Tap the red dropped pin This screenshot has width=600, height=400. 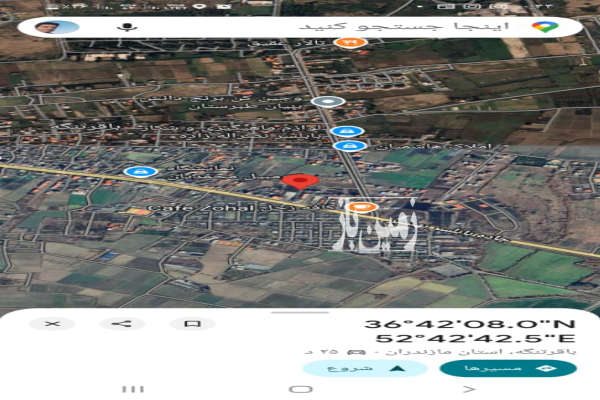click(300, 182)
